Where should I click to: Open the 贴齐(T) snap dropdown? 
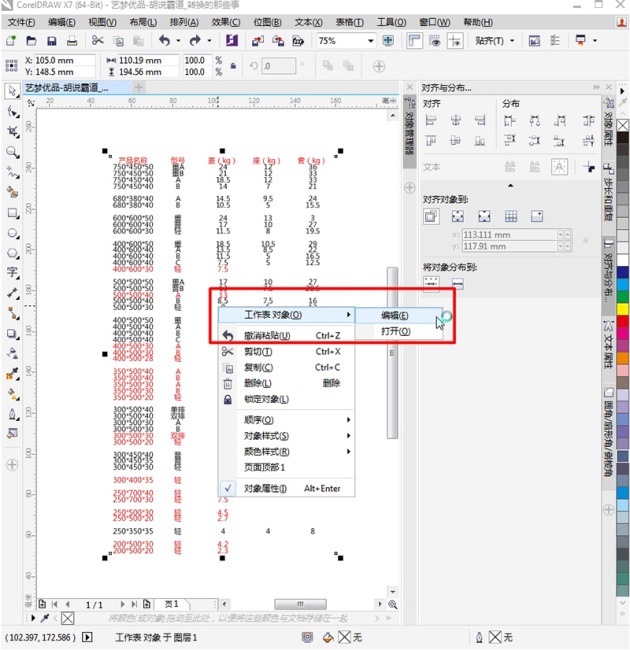[x=512, y=41]
